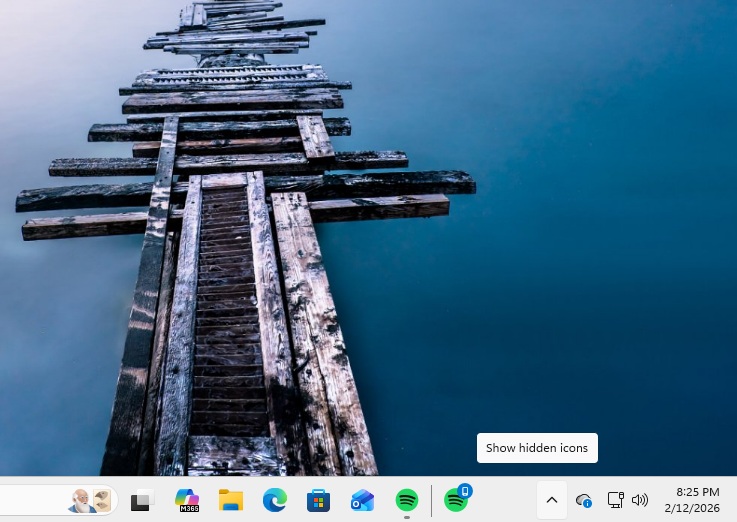Launch Microsoft Edge browser

tap(274, 500)
